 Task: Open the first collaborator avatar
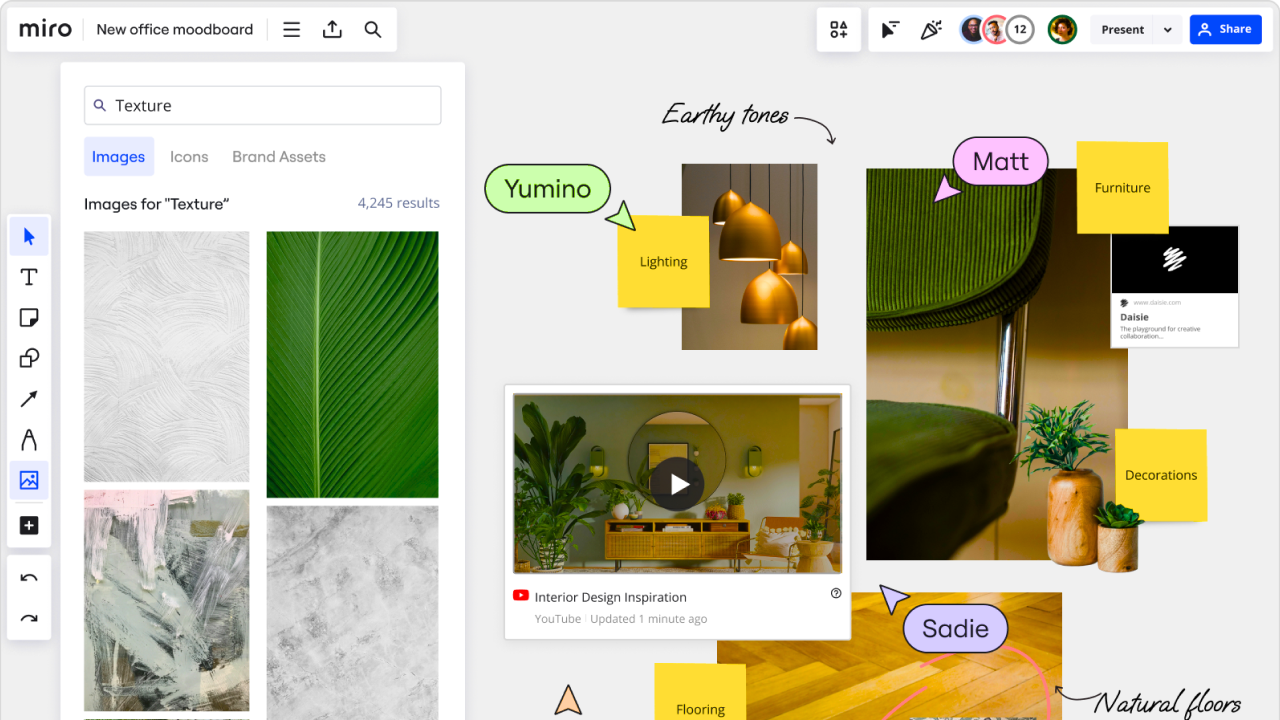coord(973,30)
